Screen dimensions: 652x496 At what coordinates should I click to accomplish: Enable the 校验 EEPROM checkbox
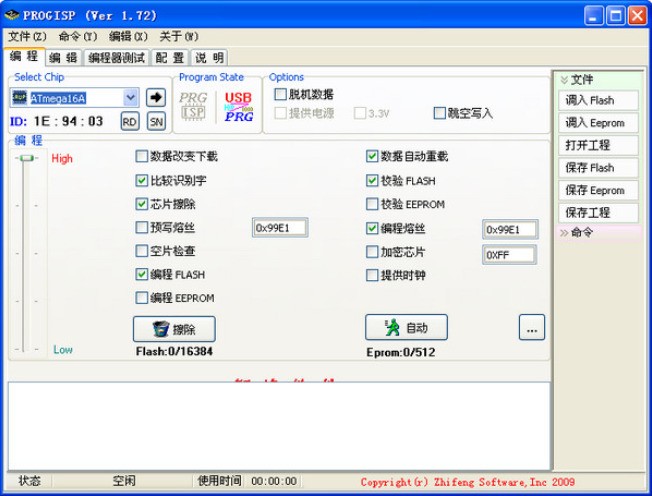point(372,204)
